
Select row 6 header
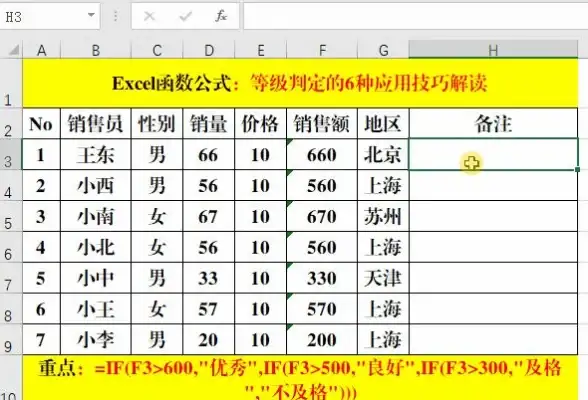11,247
